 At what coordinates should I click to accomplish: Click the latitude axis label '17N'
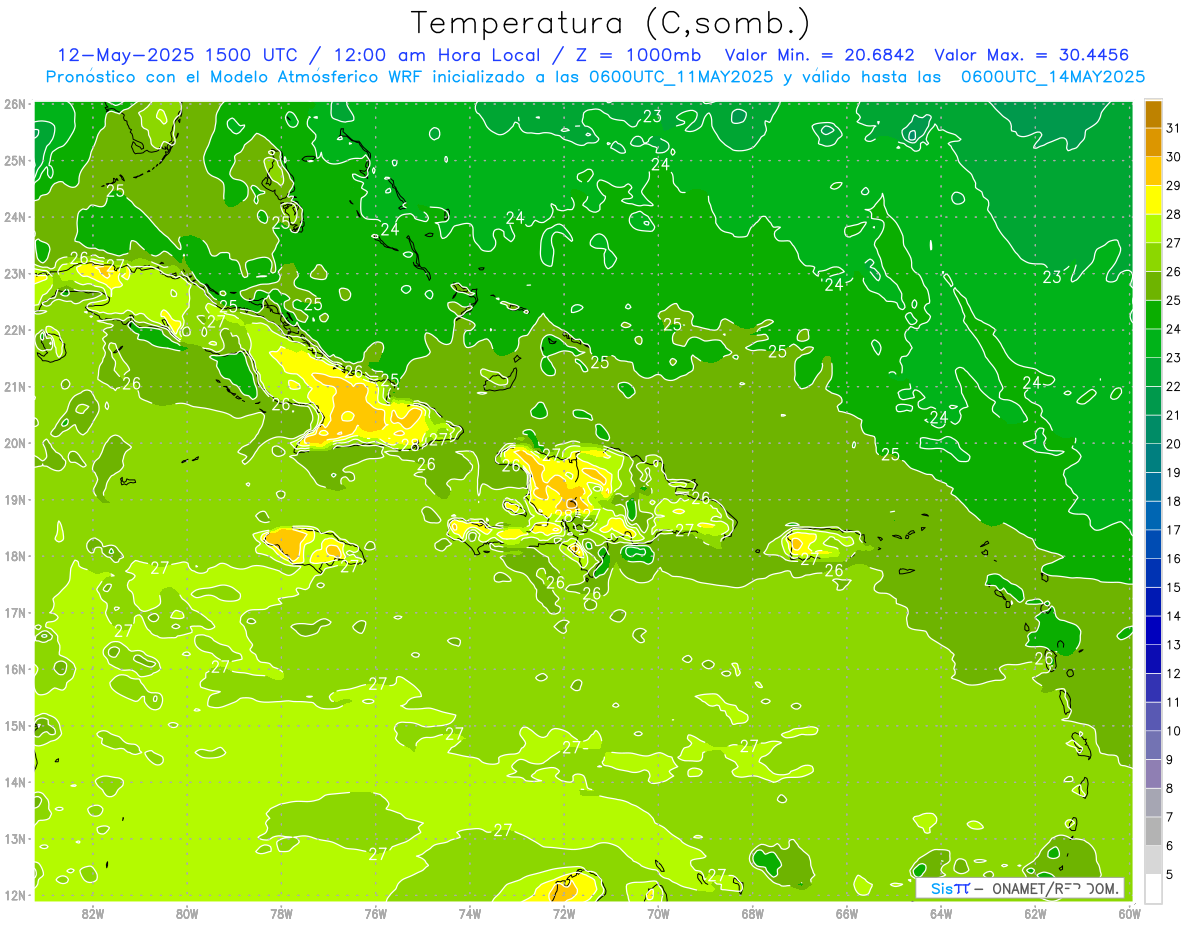(x=15, y=613)
